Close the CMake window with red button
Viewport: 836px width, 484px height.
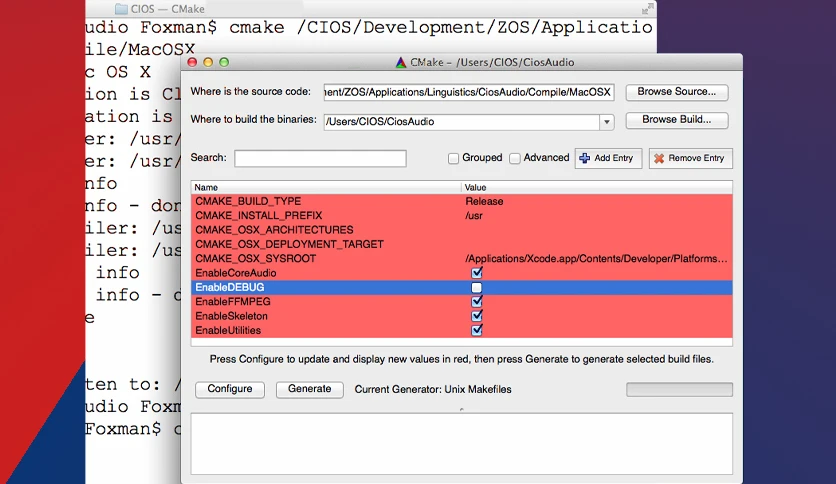pyautogui.click(x=192, y=62)
